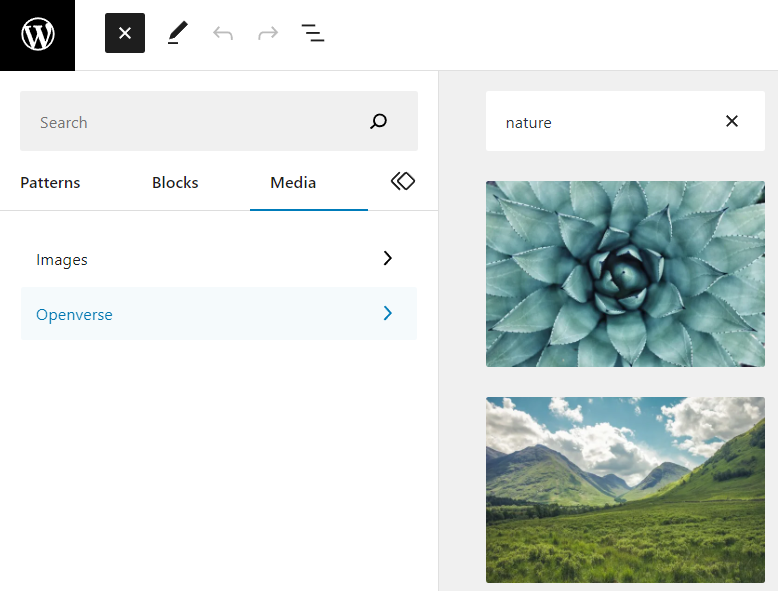Viewport: 778px width, 591px height.
Task: Click the 'nature' media search box
Action: click(x=600, y=122)
